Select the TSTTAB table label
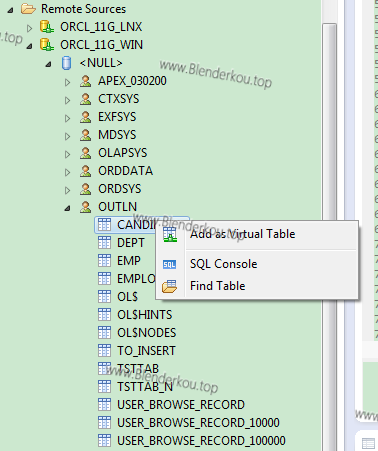This screenshot has height=451, width=378. (138, 369)
